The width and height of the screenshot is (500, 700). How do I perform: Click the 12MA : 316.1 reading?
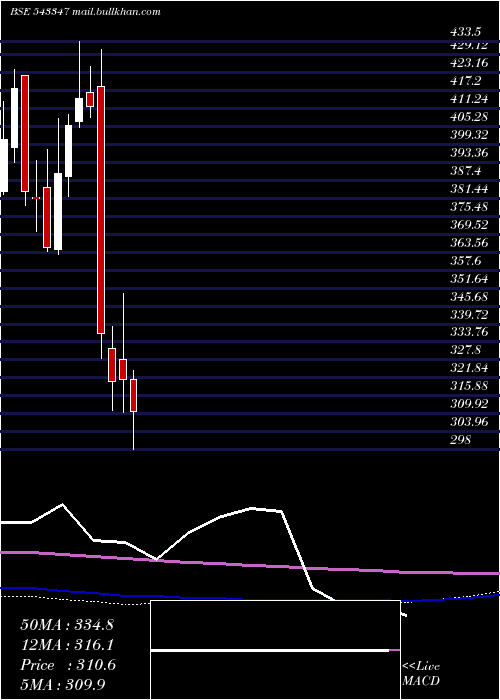pyautogui.click(x=67, y=645)
